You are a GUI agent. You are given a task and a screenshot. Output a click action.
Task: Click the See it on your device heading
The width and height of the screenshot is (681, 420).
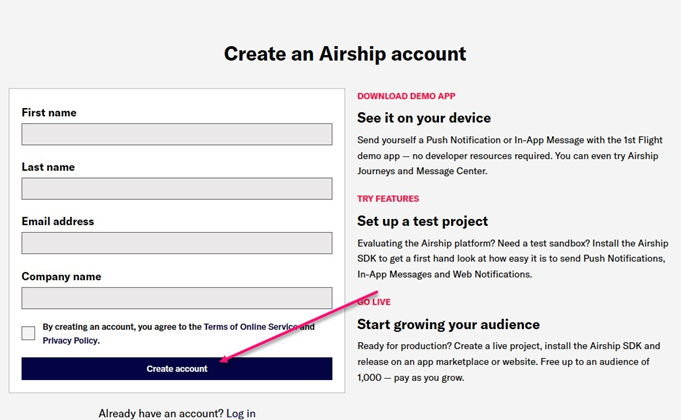click(424, 118)
